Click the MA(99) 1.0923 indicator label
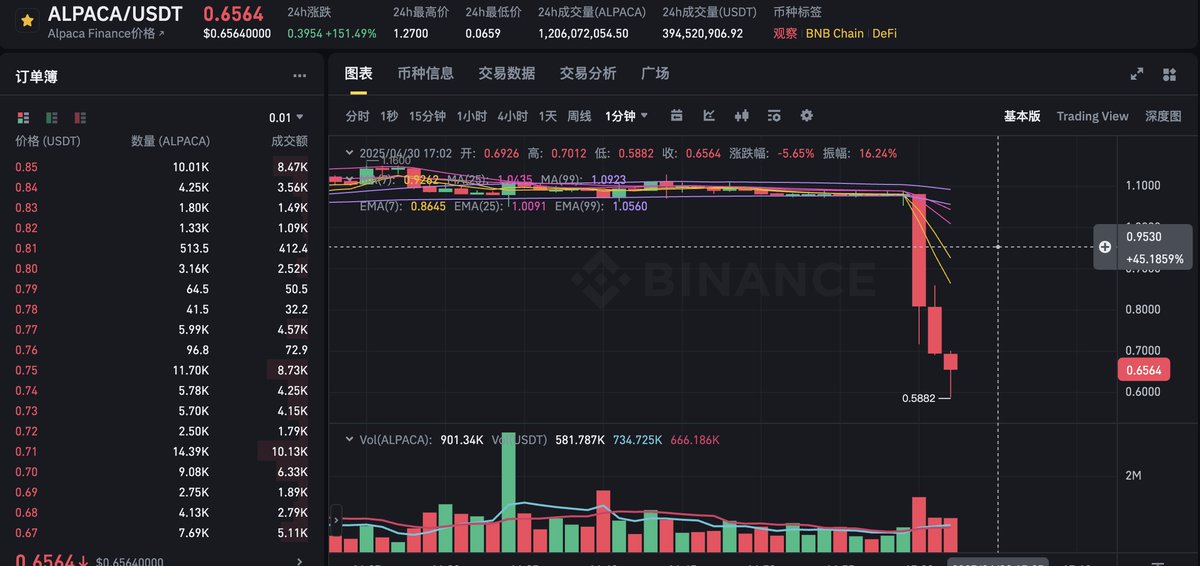This screenshot has width=1200, height=566. tap(584, 179)
